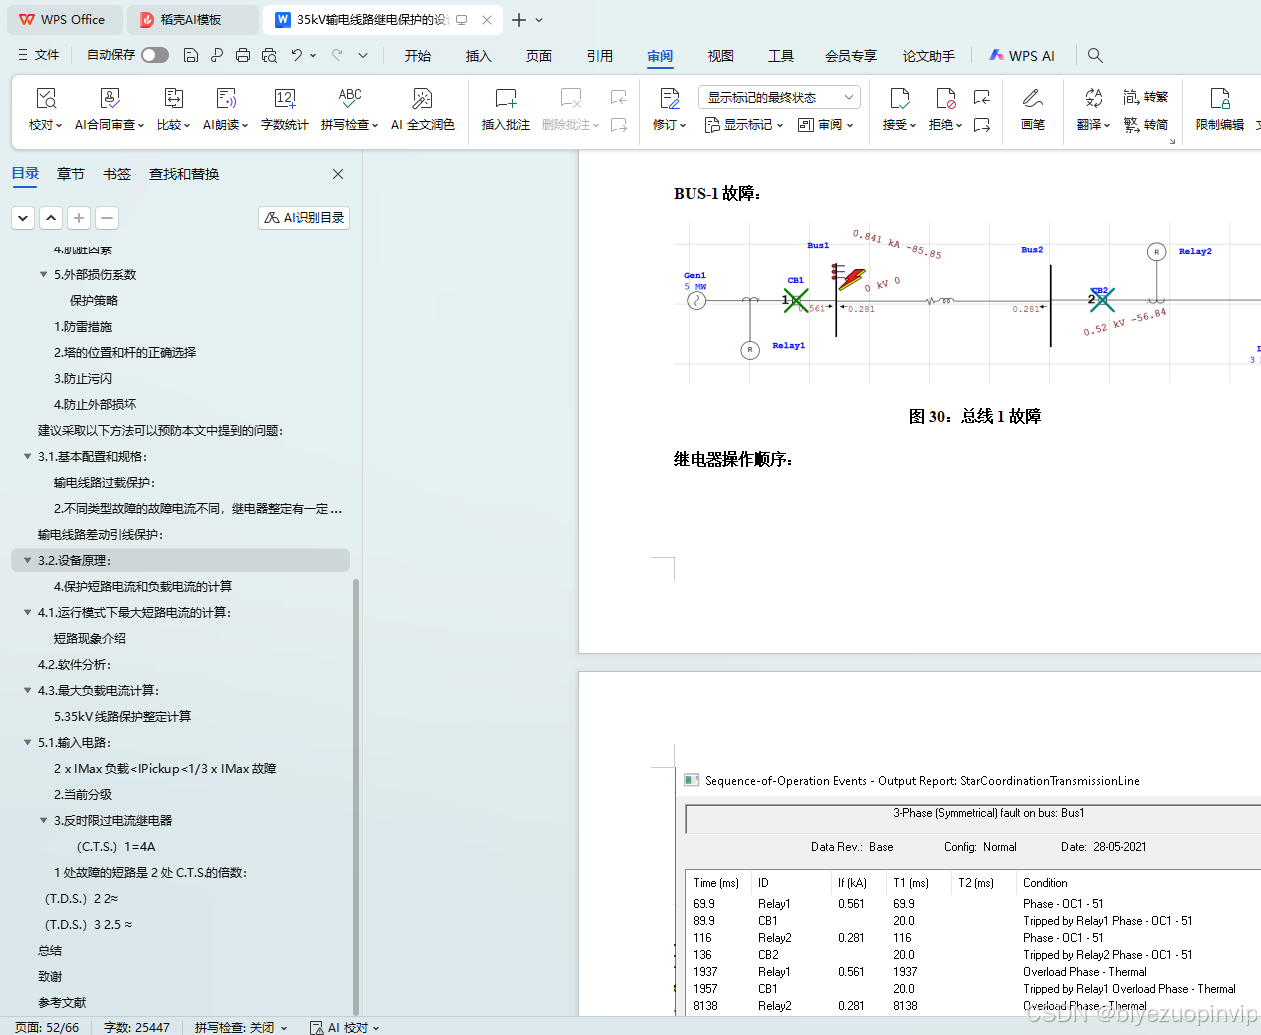Switch to the 视图 ribbon tab
The height and width of the screenshot is (1035, 1261).
coord(721,56)
